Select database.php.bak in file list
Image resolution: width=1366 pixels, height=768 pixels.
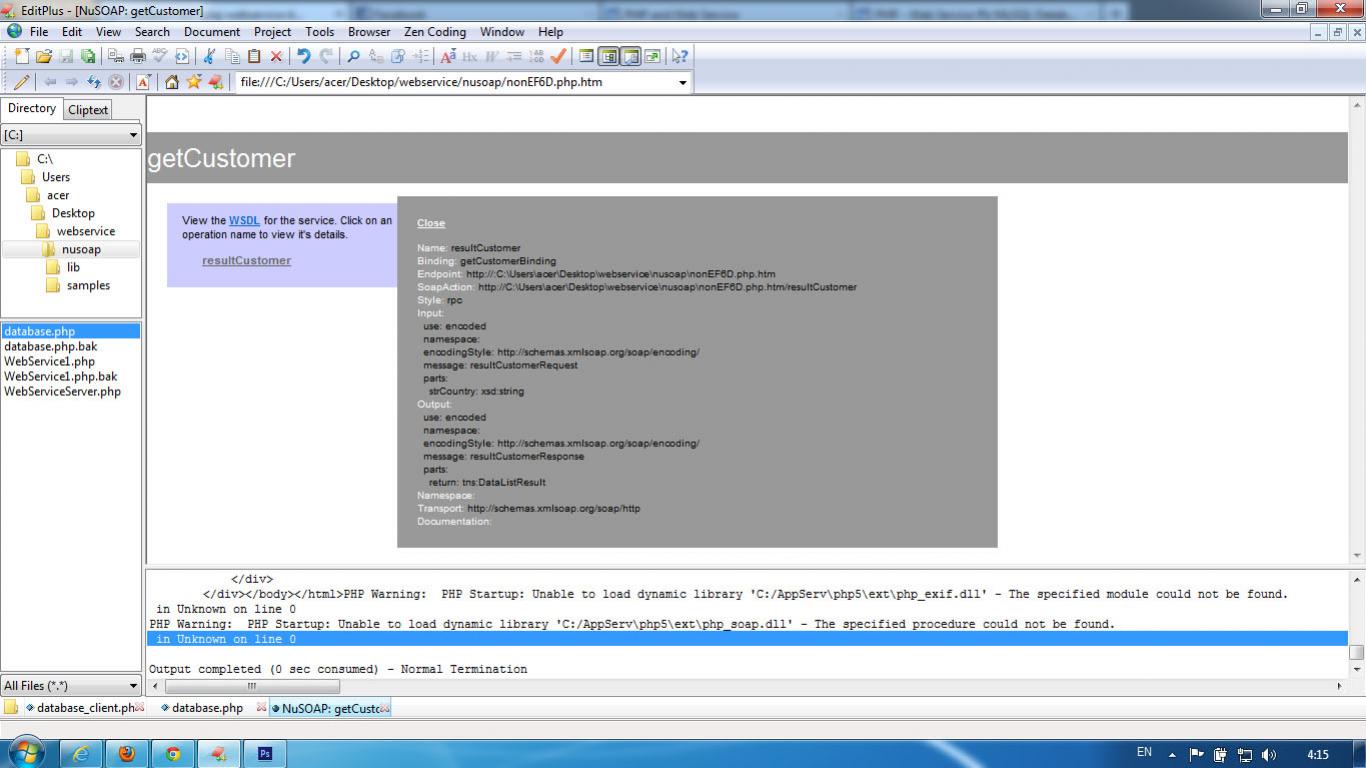pyautogui.click(x=50, y=346)
